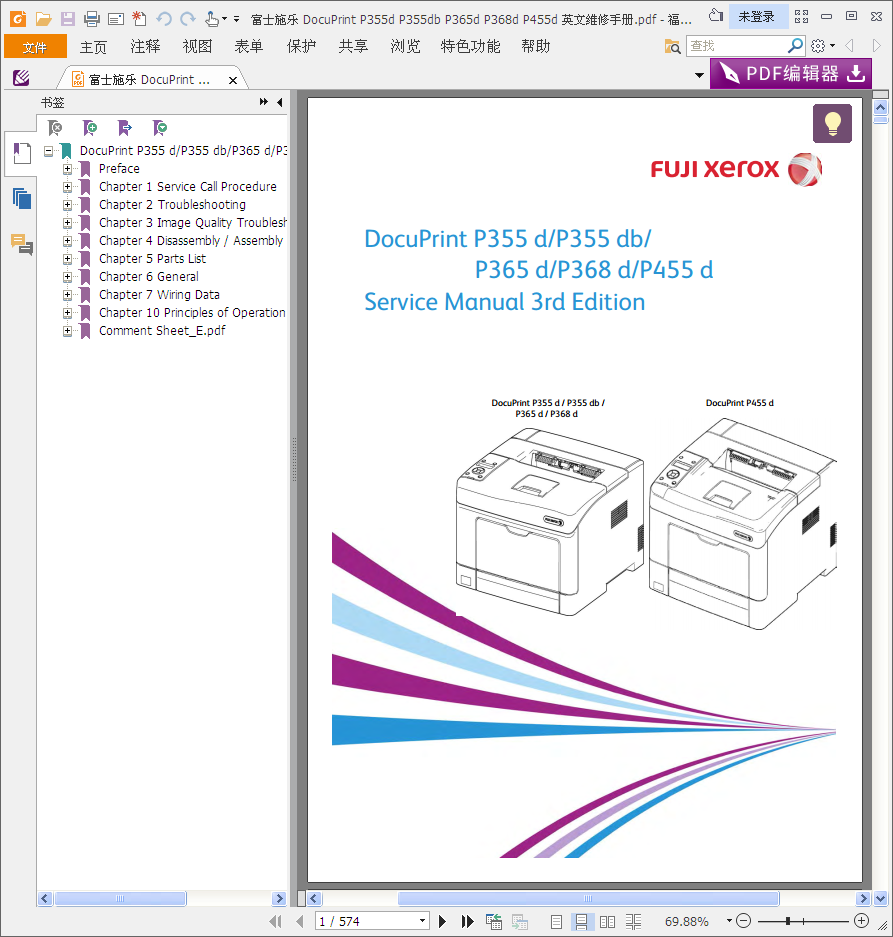Expand Chapter 7 Wiring Data bookmark
Screen dimensions: 893x937
pos(68,295)
